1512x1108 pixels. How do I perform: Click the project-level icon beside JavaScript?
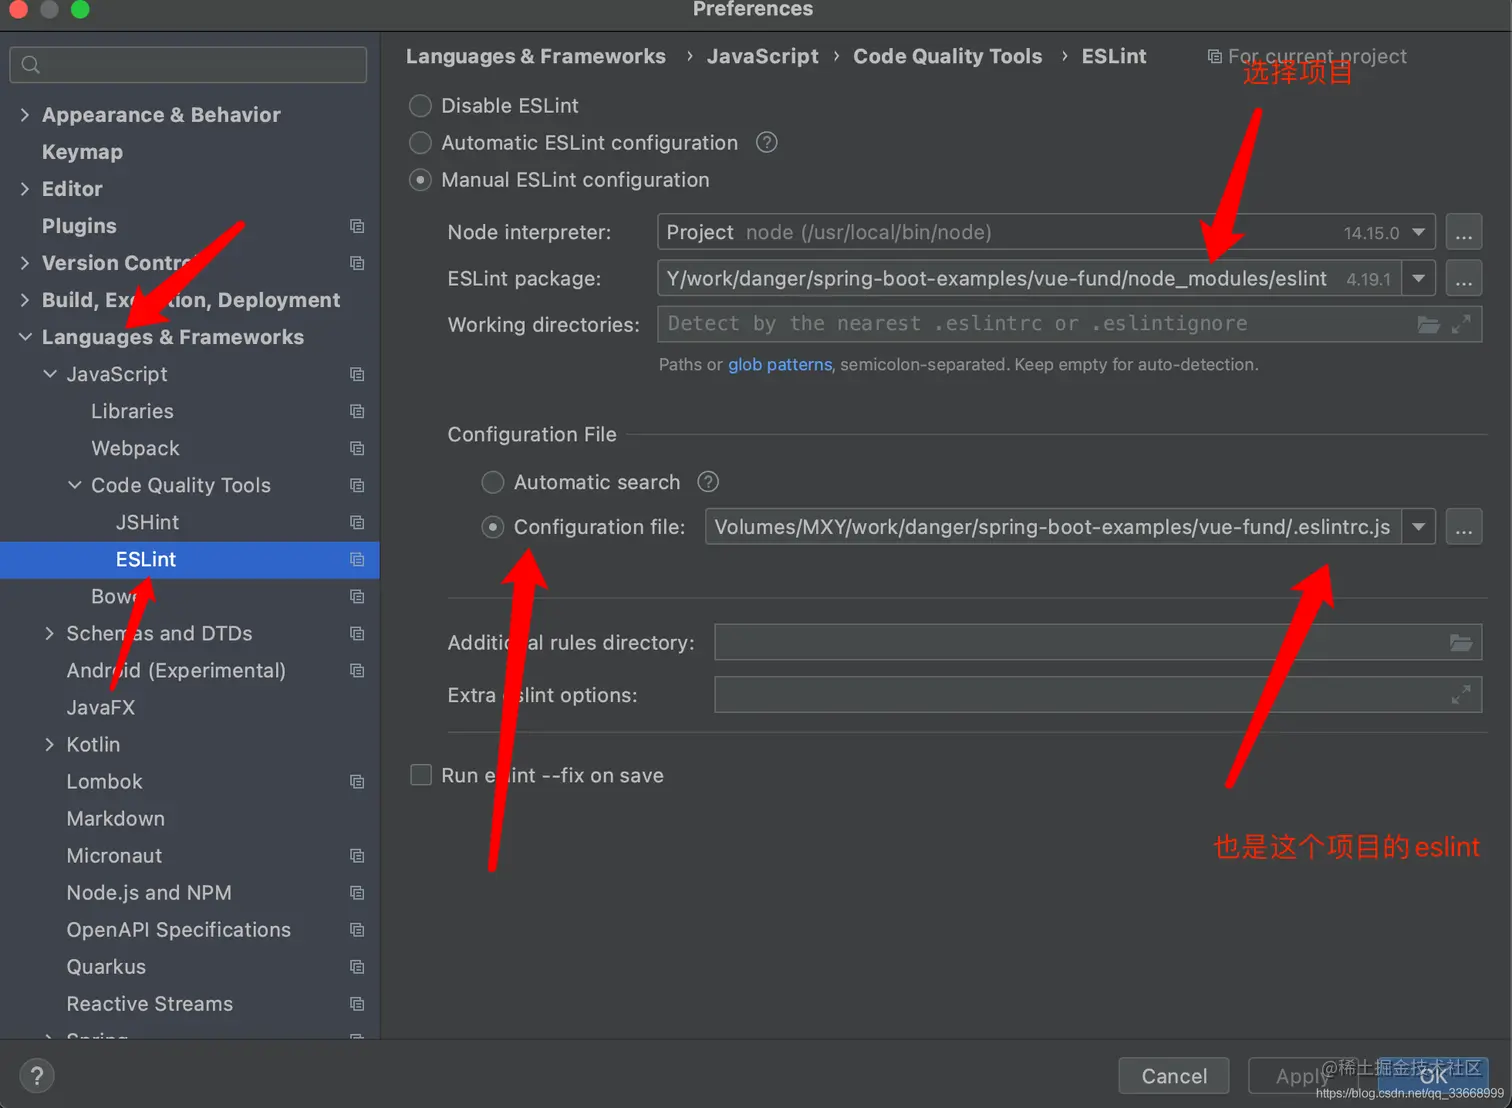(x=357, y=374)
